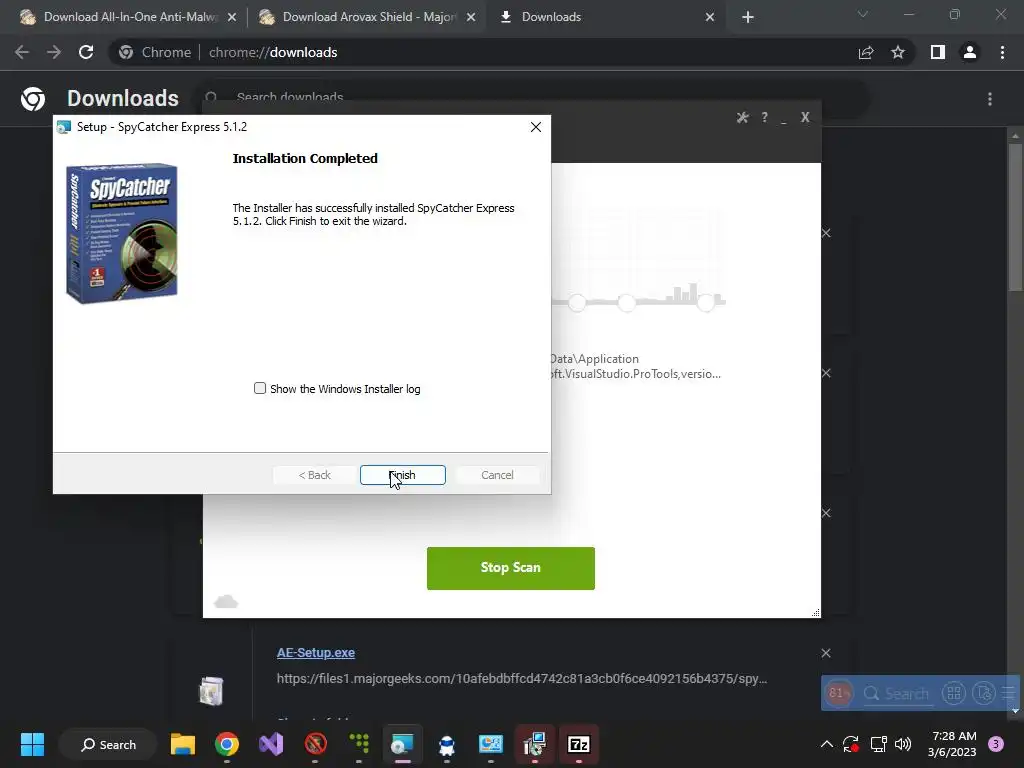1024x768 pixels.
Task: Click the 81% badge in floating widget
Action: coord(839,693)
